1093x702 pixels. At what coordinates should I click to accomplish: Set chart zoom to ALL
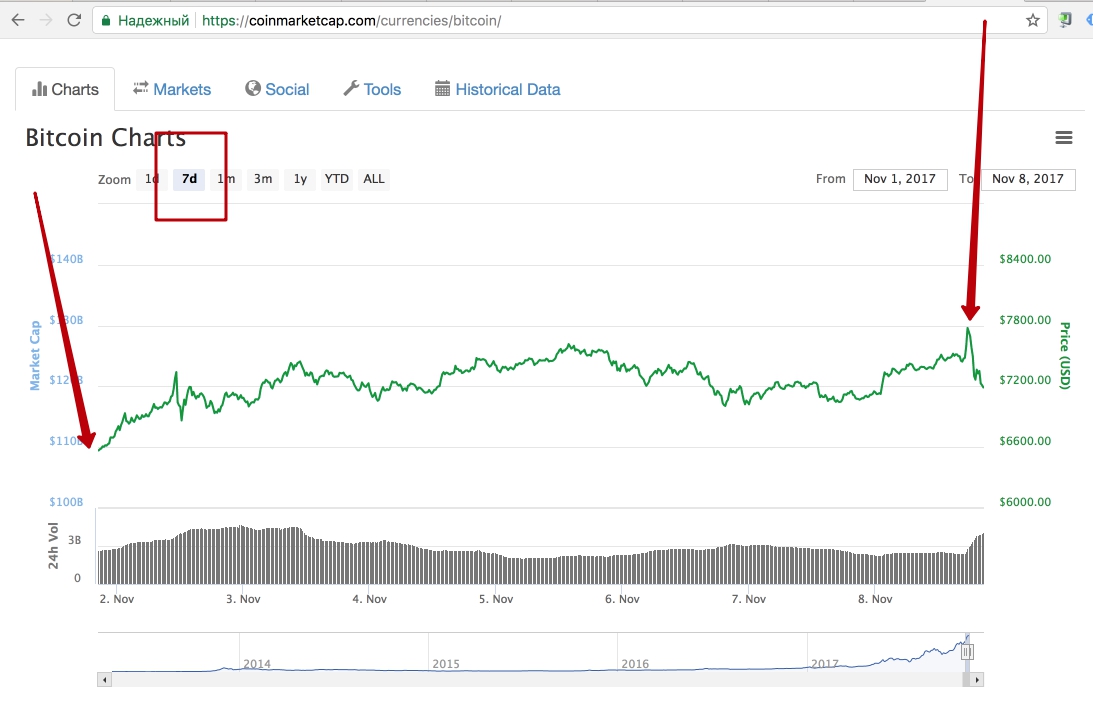374,179
